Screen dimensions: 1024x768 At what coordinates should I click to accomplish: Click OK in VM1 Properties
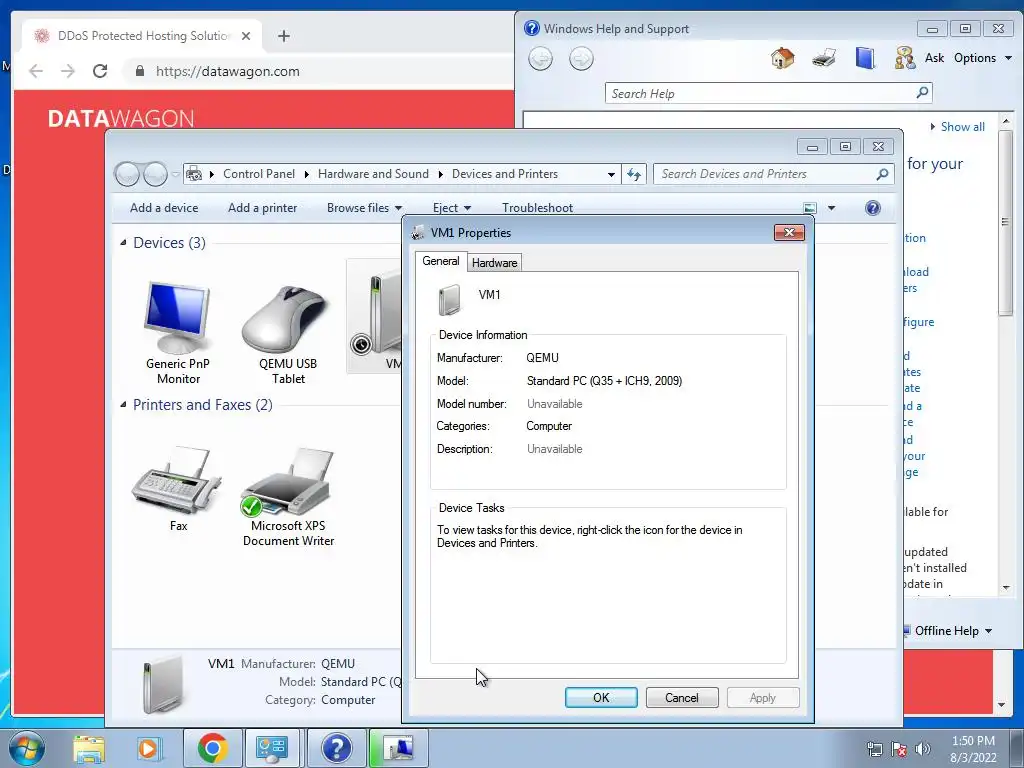[x=601, y=697]
